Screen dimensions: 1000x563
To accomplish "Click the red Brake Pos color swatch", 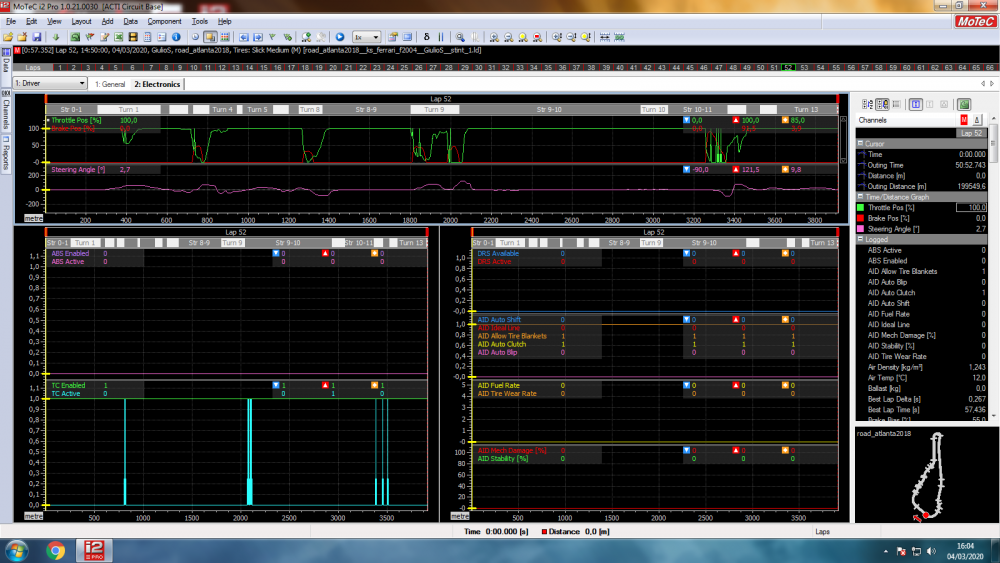I will 860,218.
